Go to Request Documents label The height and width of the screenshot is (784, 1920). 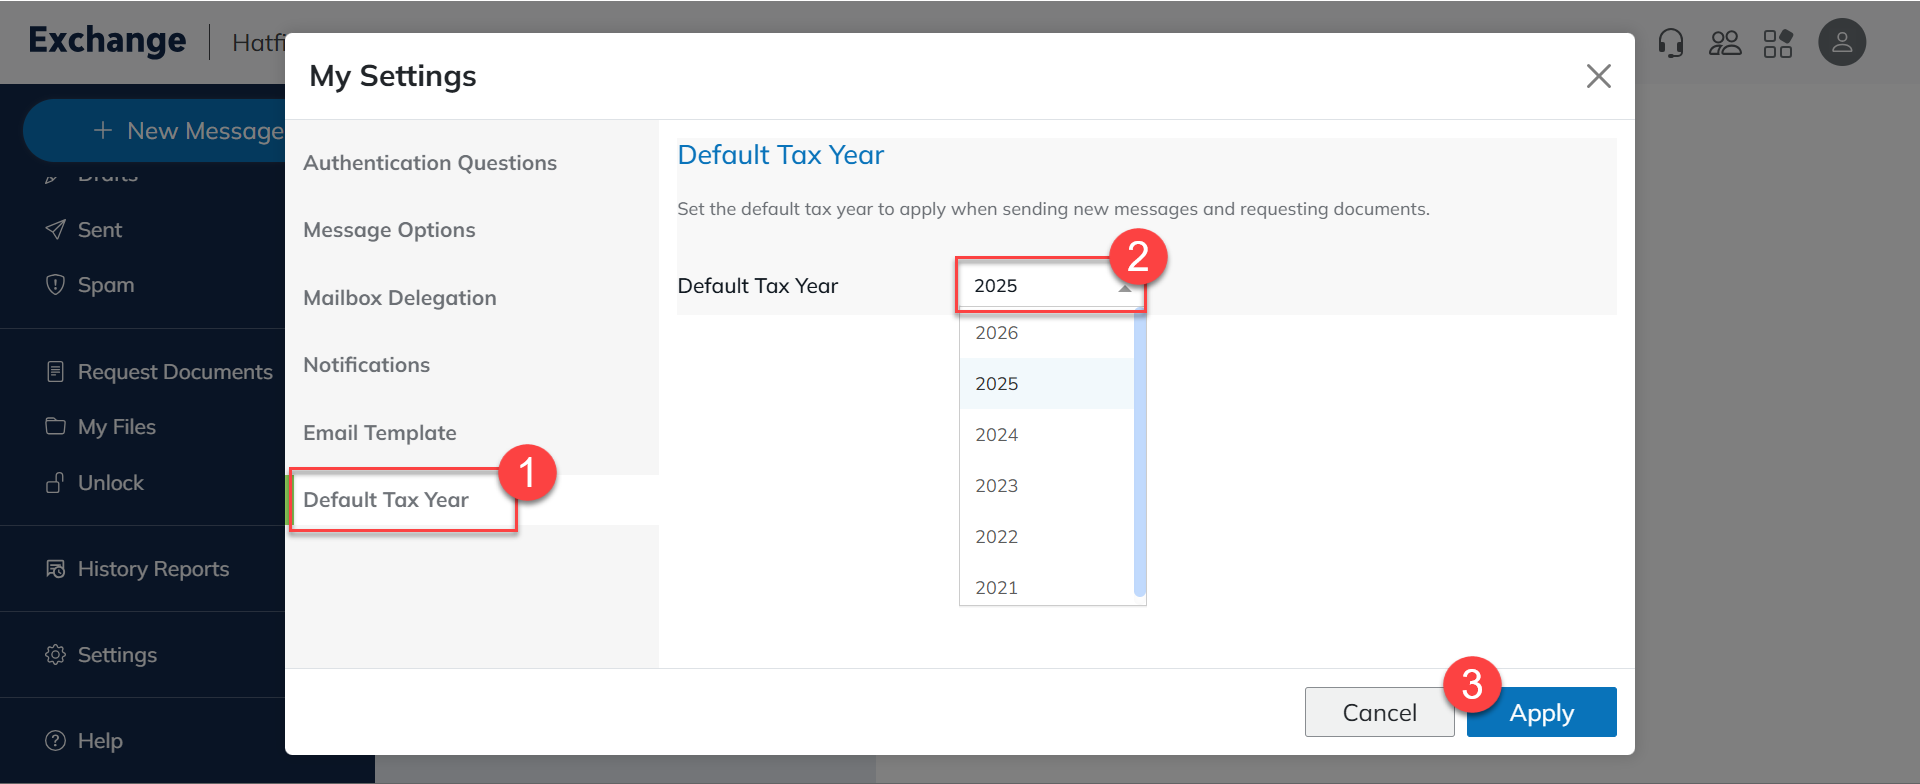click(x=175, y=372)
